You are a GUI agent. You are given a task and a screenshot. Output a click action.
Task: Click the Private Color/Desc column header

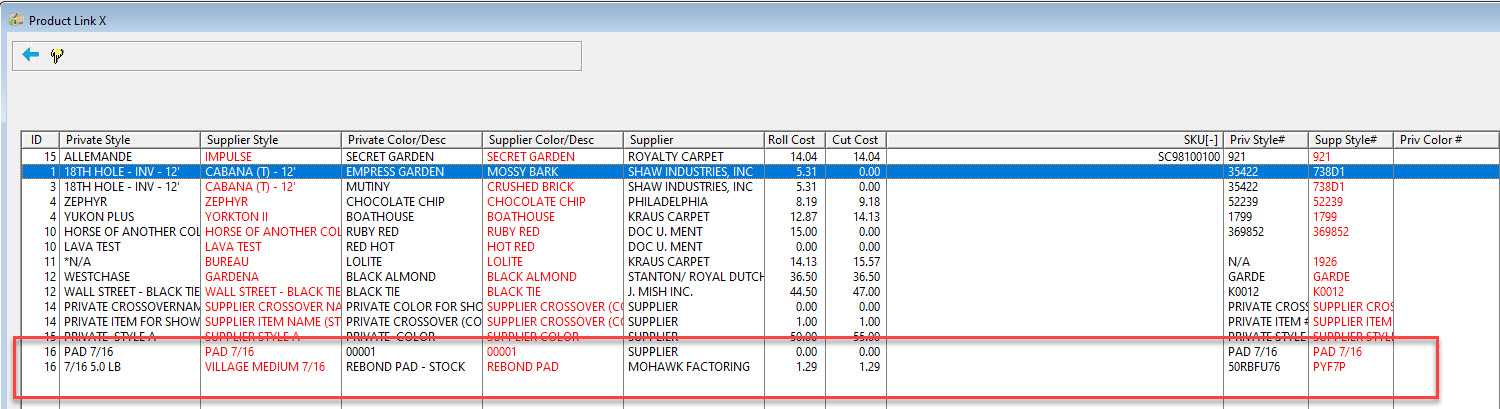(x=412, y=140)
